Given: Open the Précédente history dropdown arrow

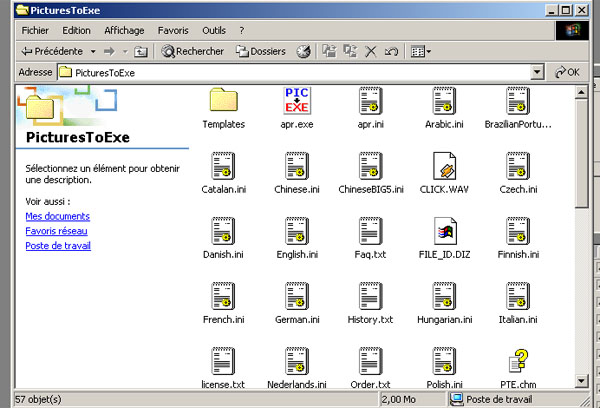Looking at the screenshot, I should [x=93, y=51].
